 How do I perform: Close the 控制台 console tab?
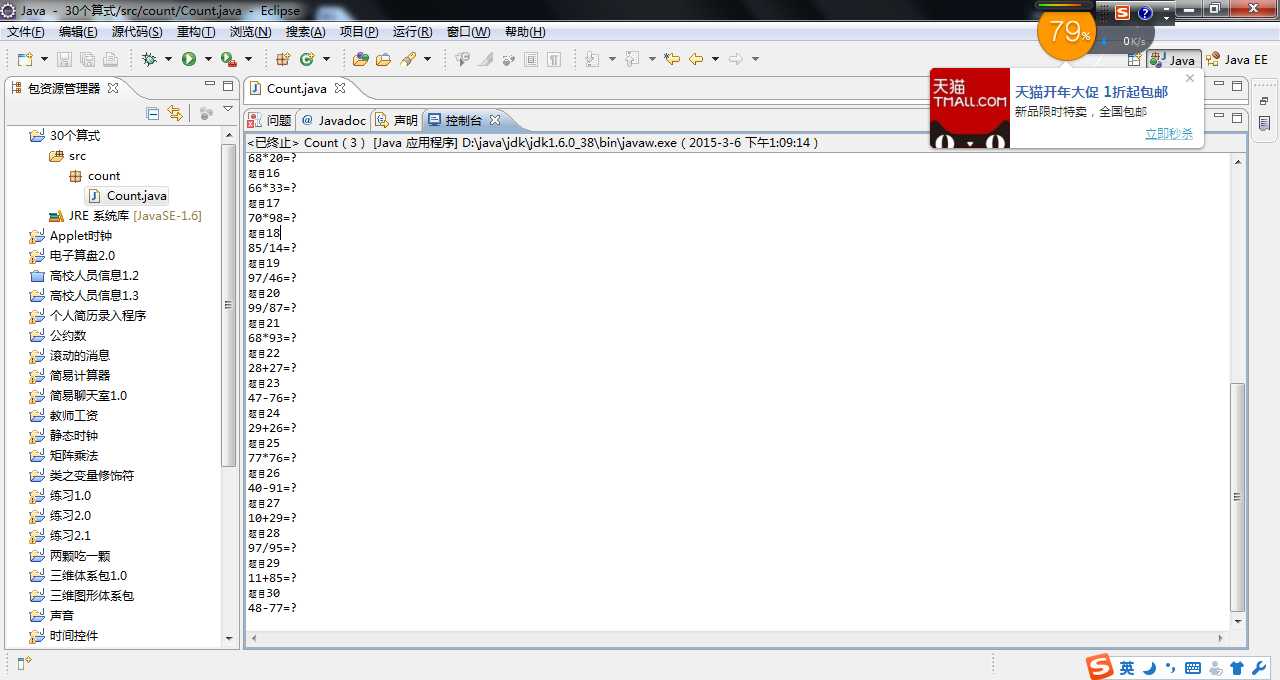click(495, 120)
